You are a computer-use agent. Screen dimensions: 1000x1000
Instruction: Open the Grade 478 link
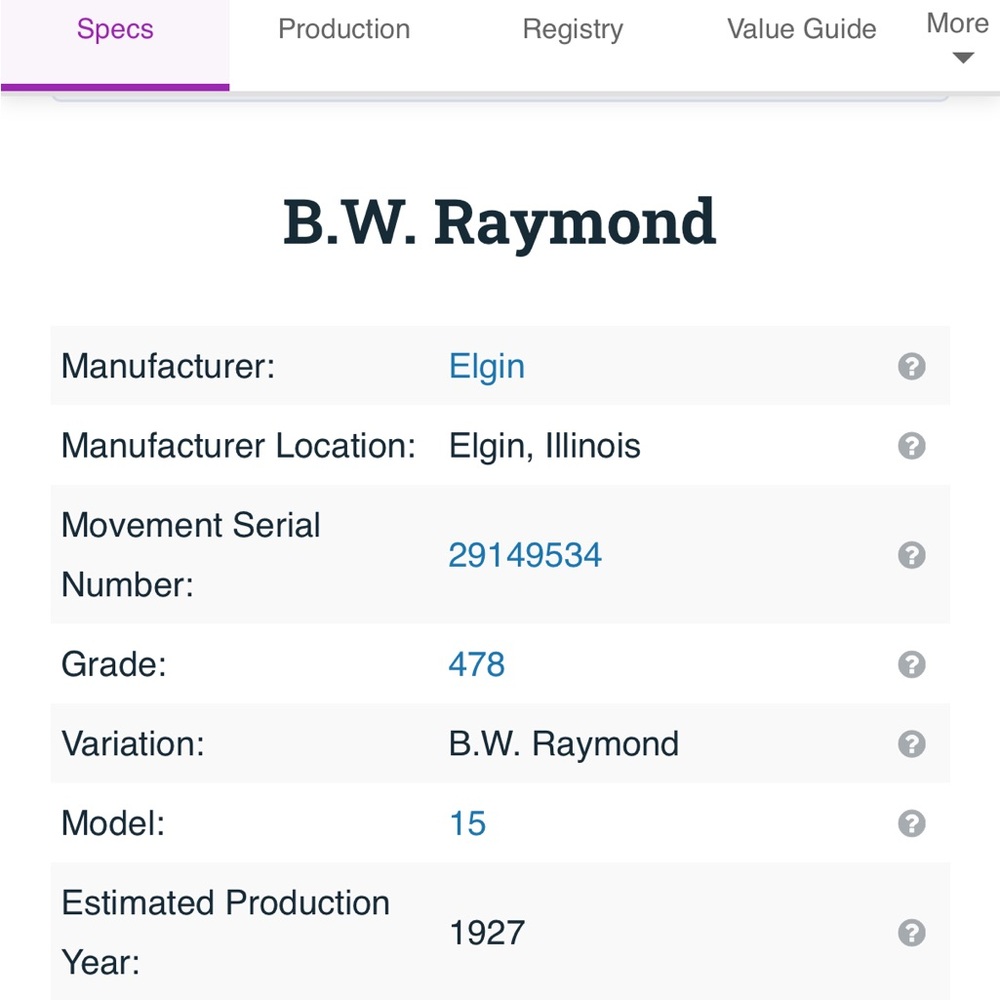pyautogui.click(x=476, y=665)
